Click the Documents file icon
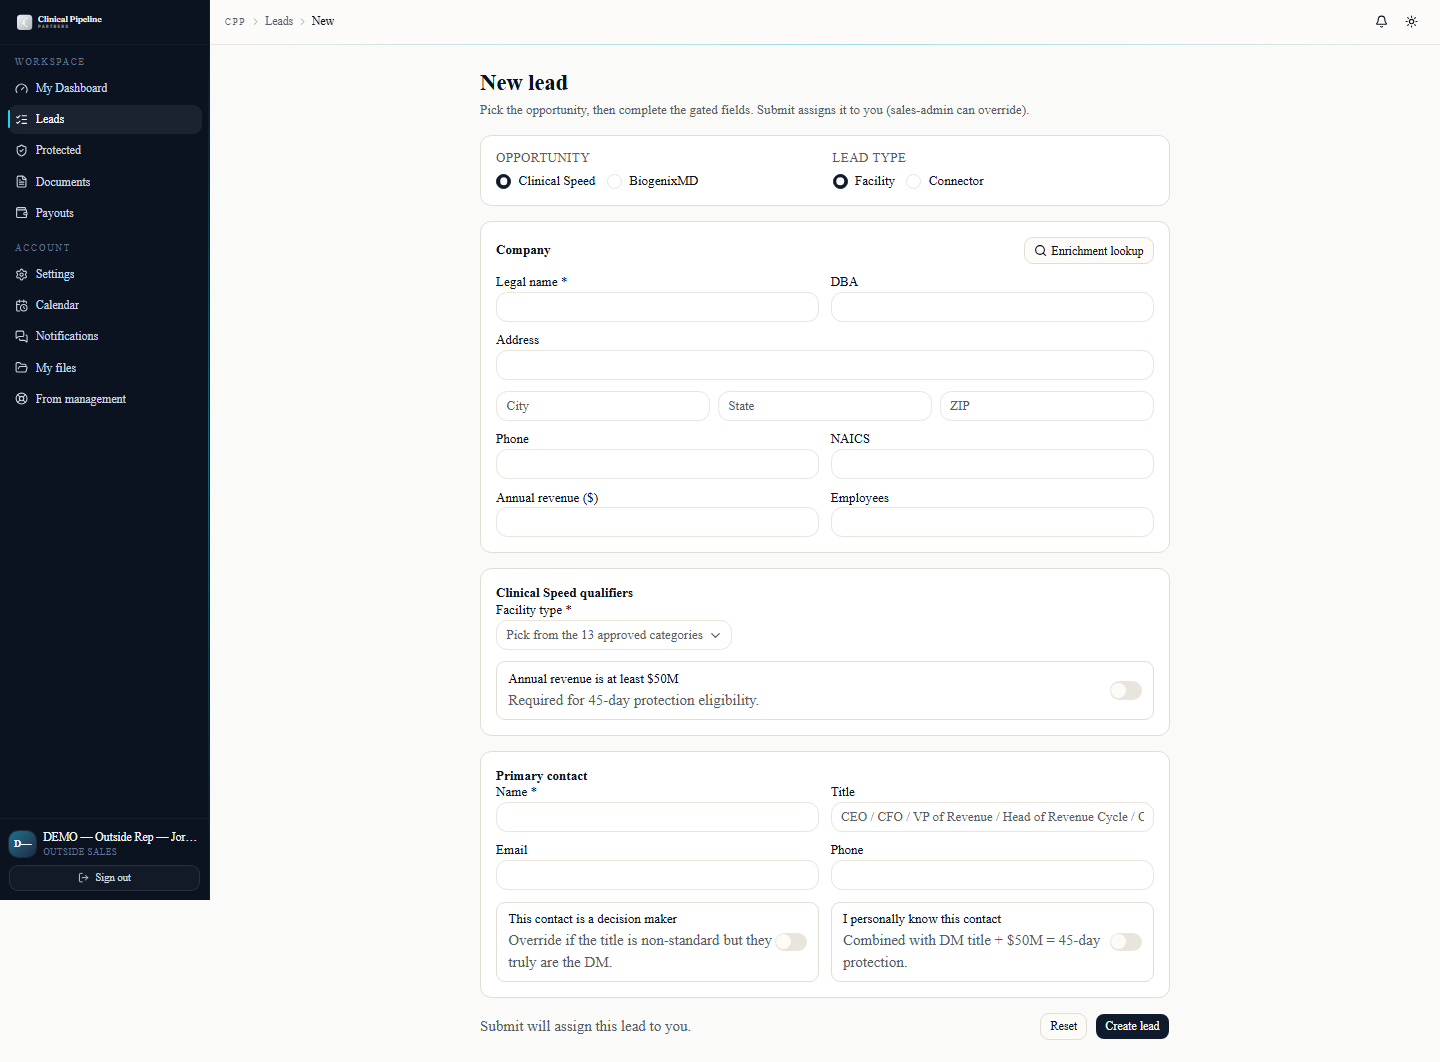 [22, 182]
